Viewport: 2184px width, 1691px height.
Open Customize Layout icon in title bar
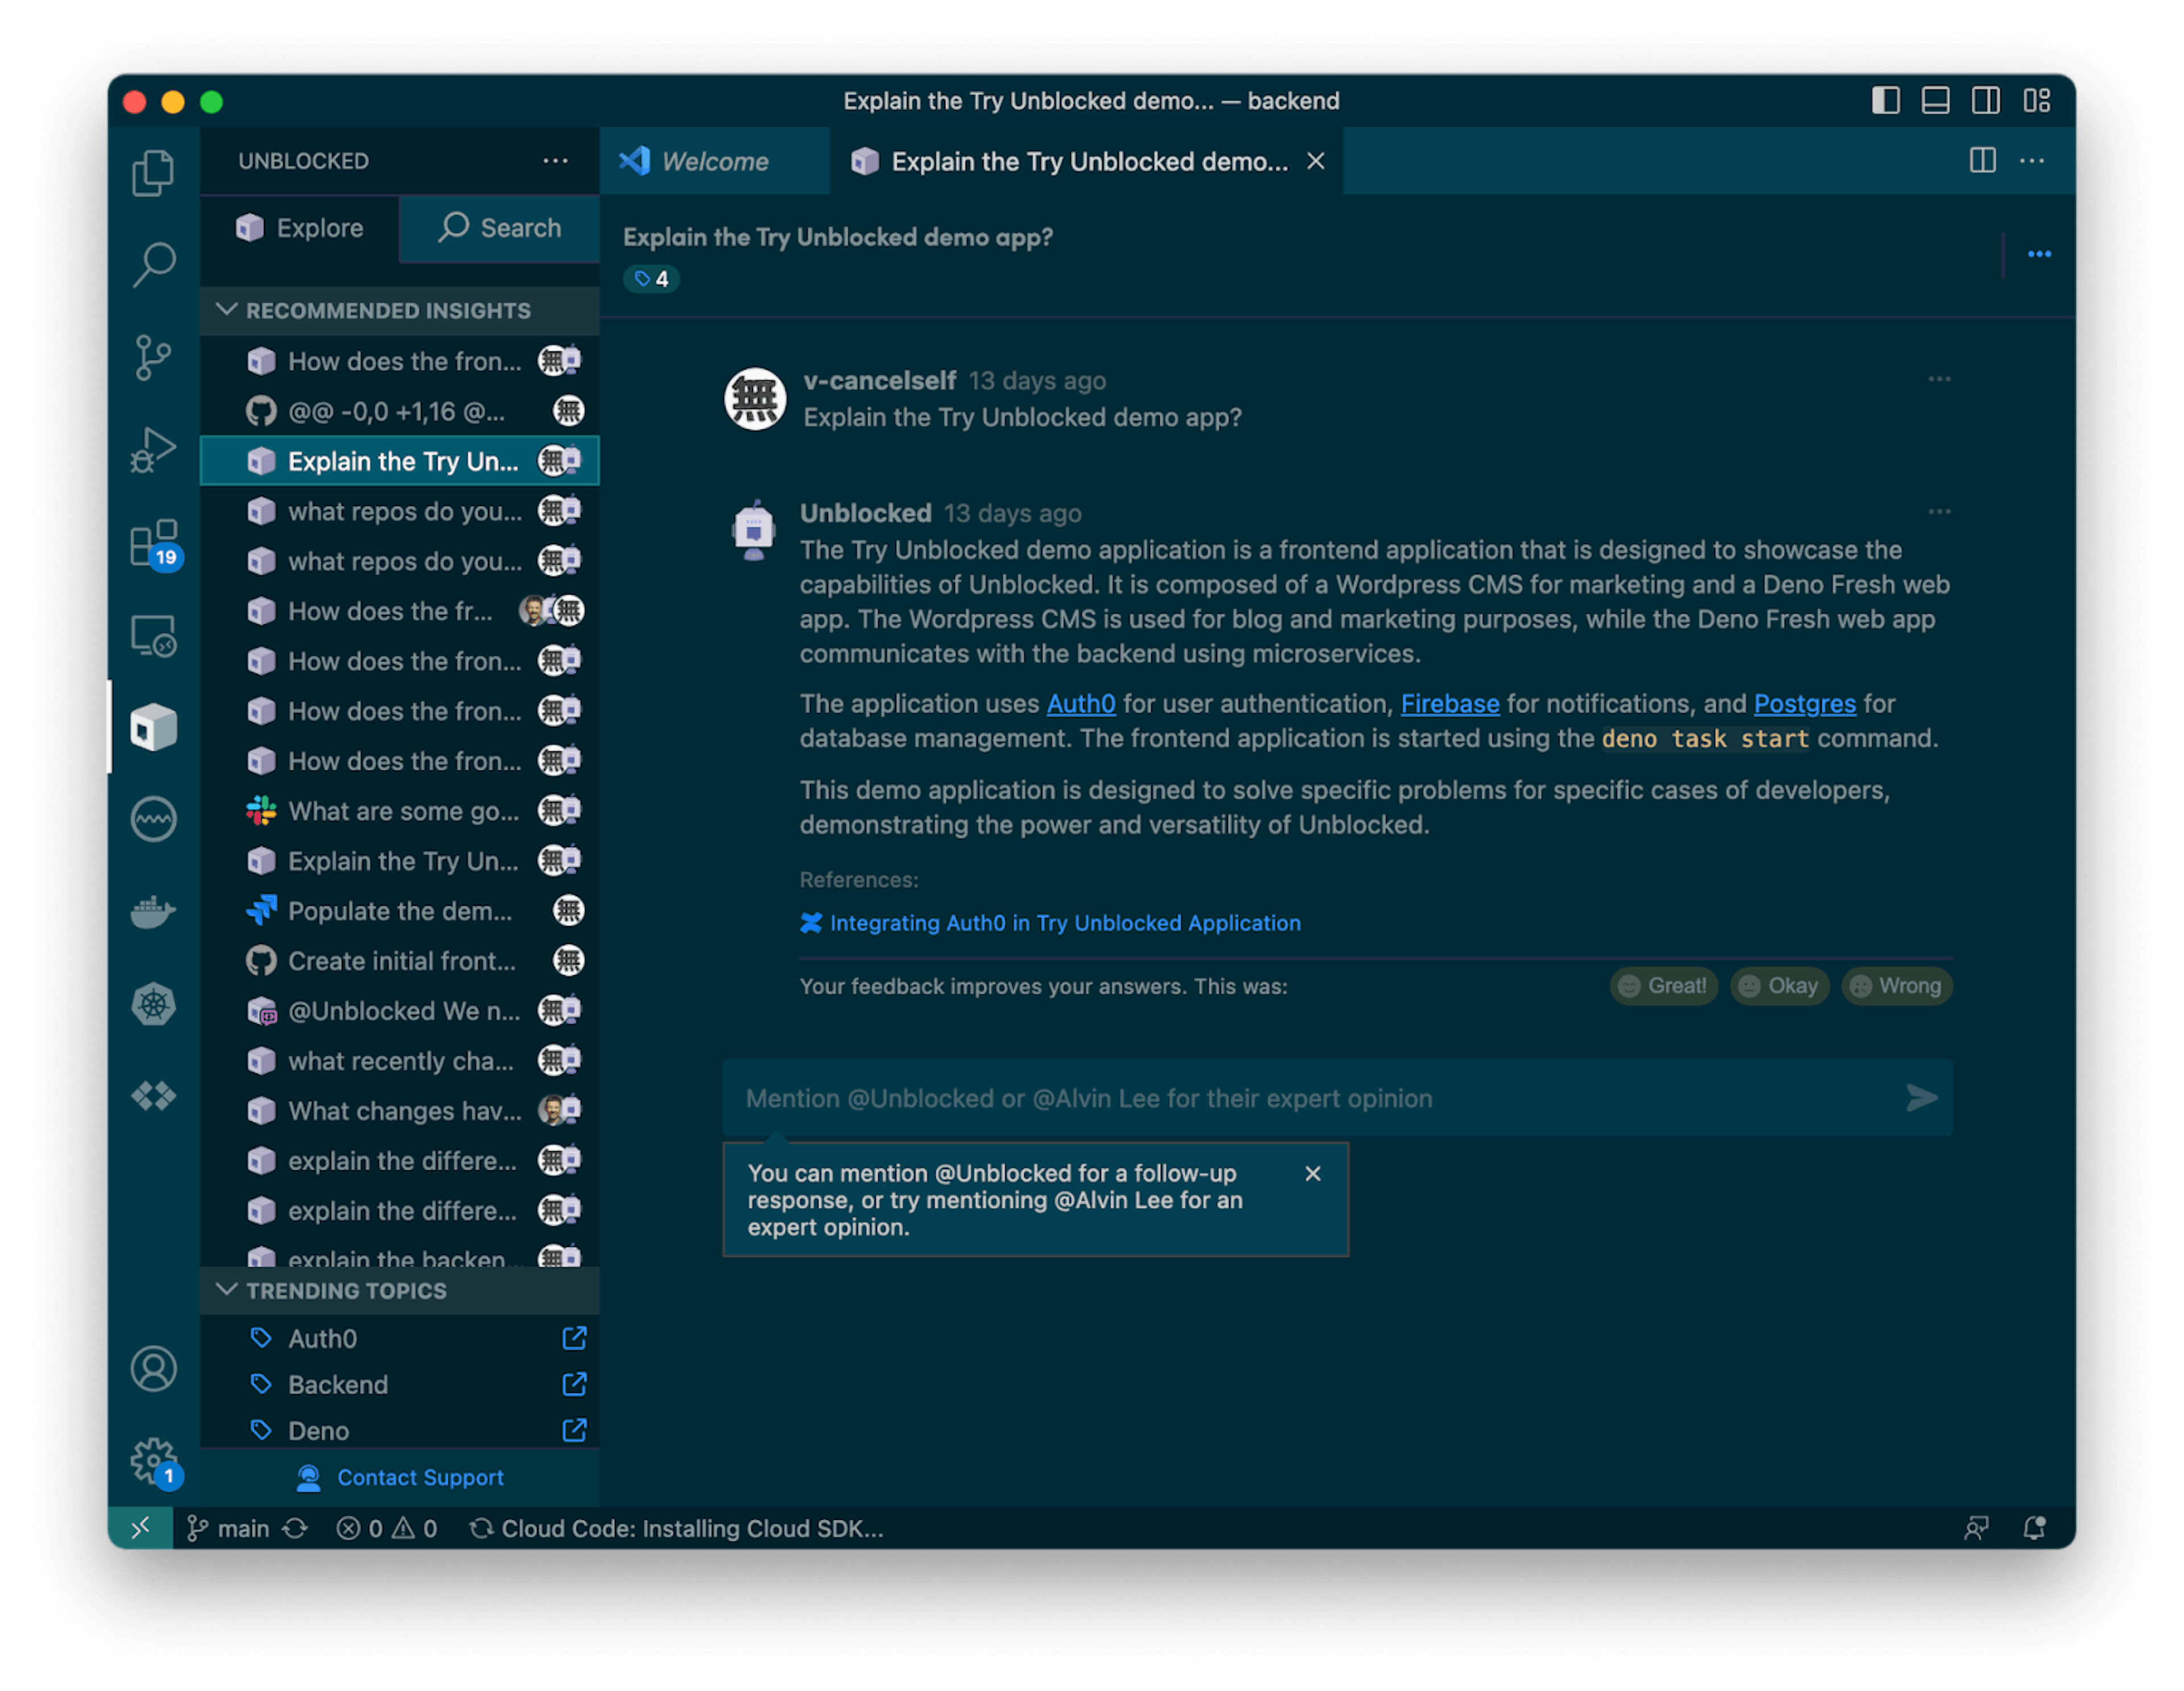2036,101
